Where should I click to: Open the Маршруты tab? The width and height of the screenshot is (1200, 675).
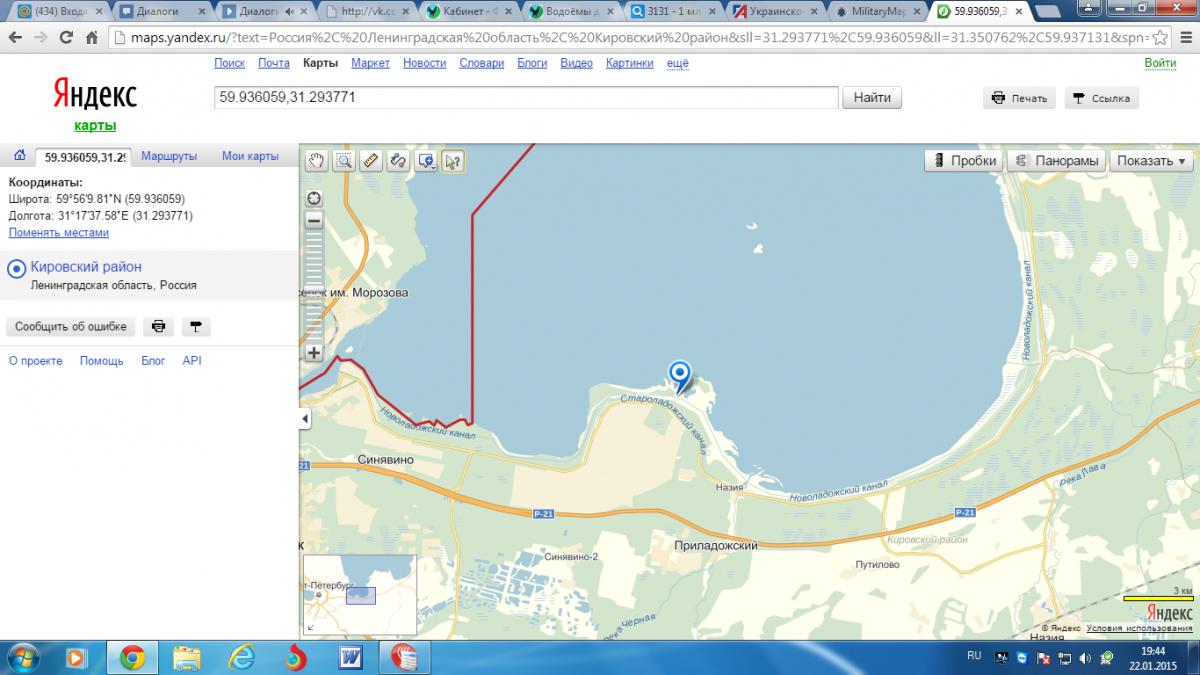(x=169, y=157)
